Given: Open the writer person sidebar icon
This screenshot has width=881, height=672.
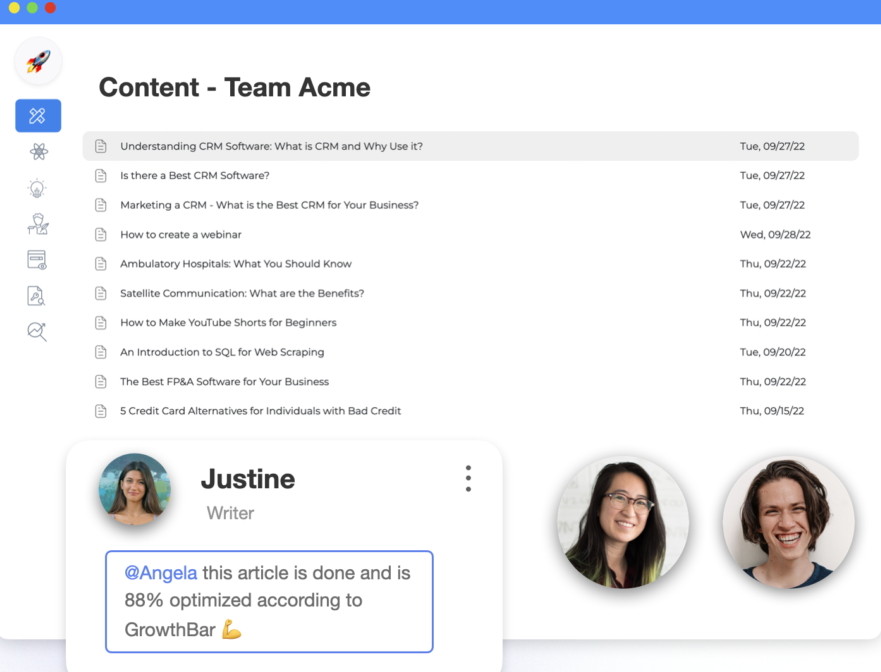Looking at the screenshot, I should point(38,224).
